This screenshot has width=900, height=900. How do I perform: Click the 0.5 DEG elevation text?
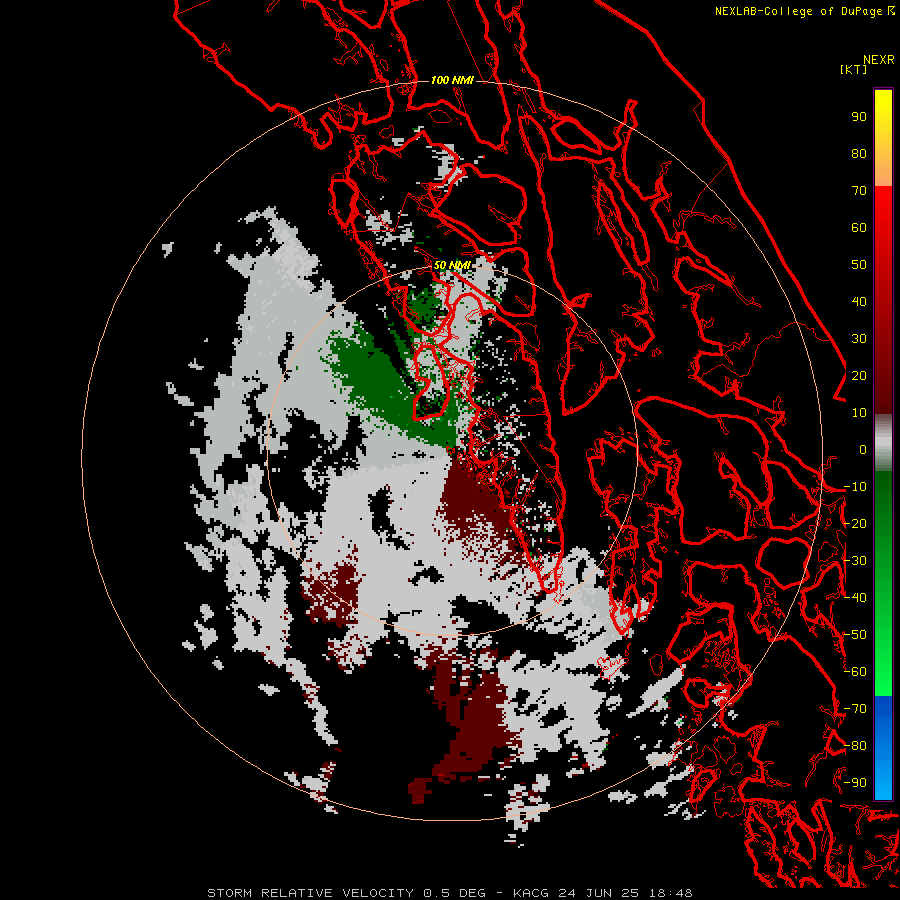pyautogui.click(x=455, y=893)
